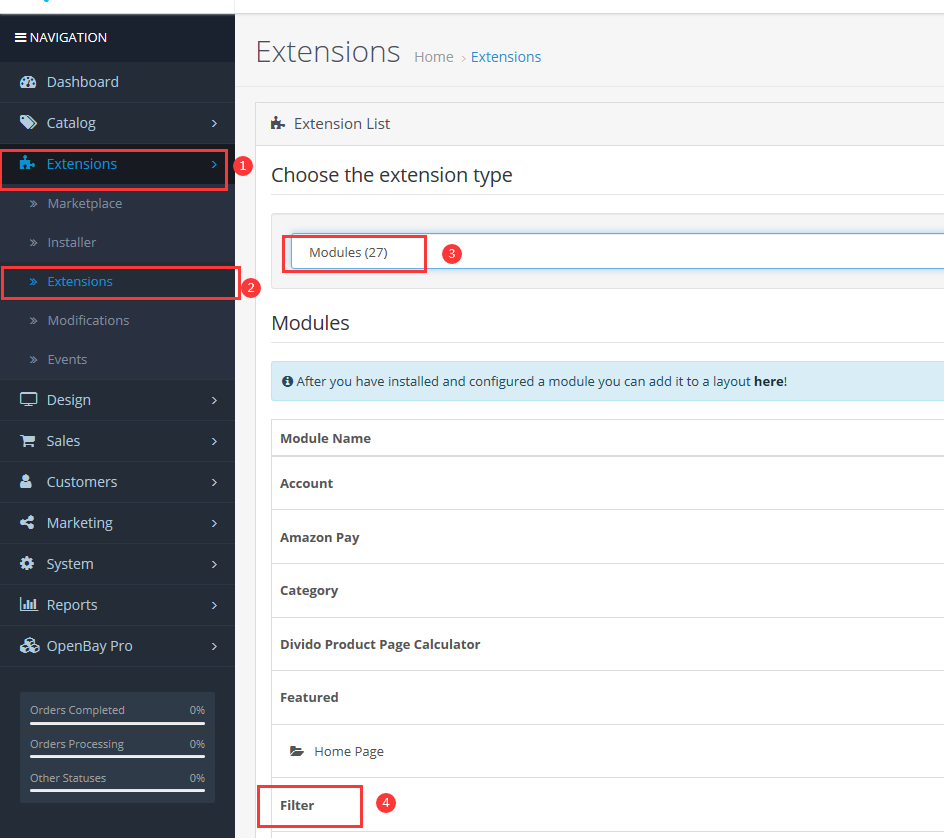Click the Divido Product Page Calculator row
The image size is (944, 838).
click(607, 644)
